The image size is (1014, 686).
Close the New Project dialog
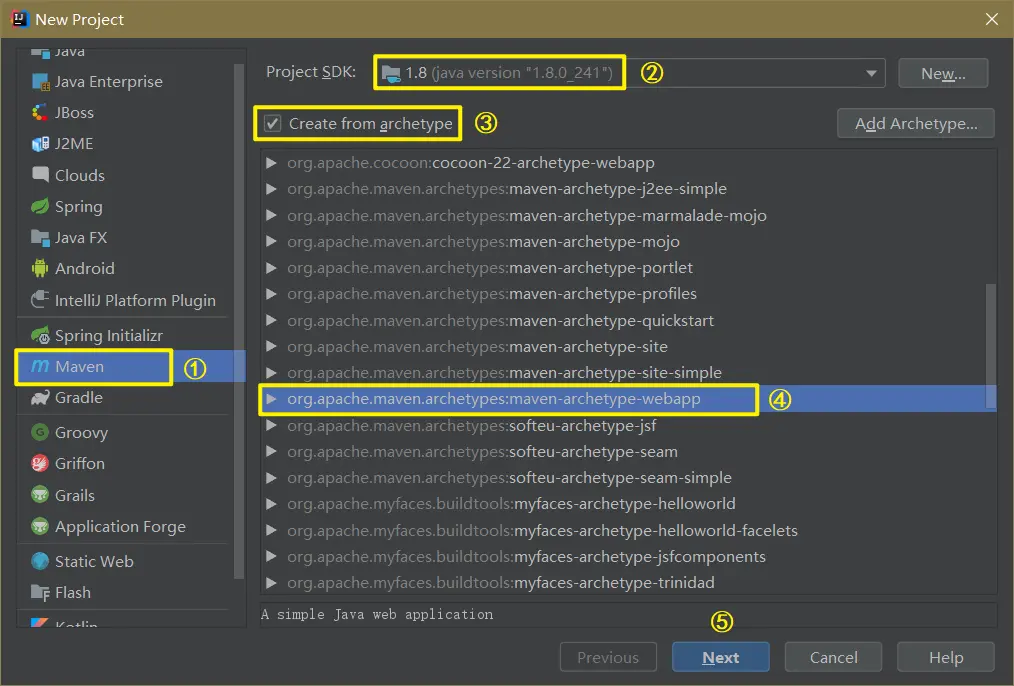coord(991,19)
